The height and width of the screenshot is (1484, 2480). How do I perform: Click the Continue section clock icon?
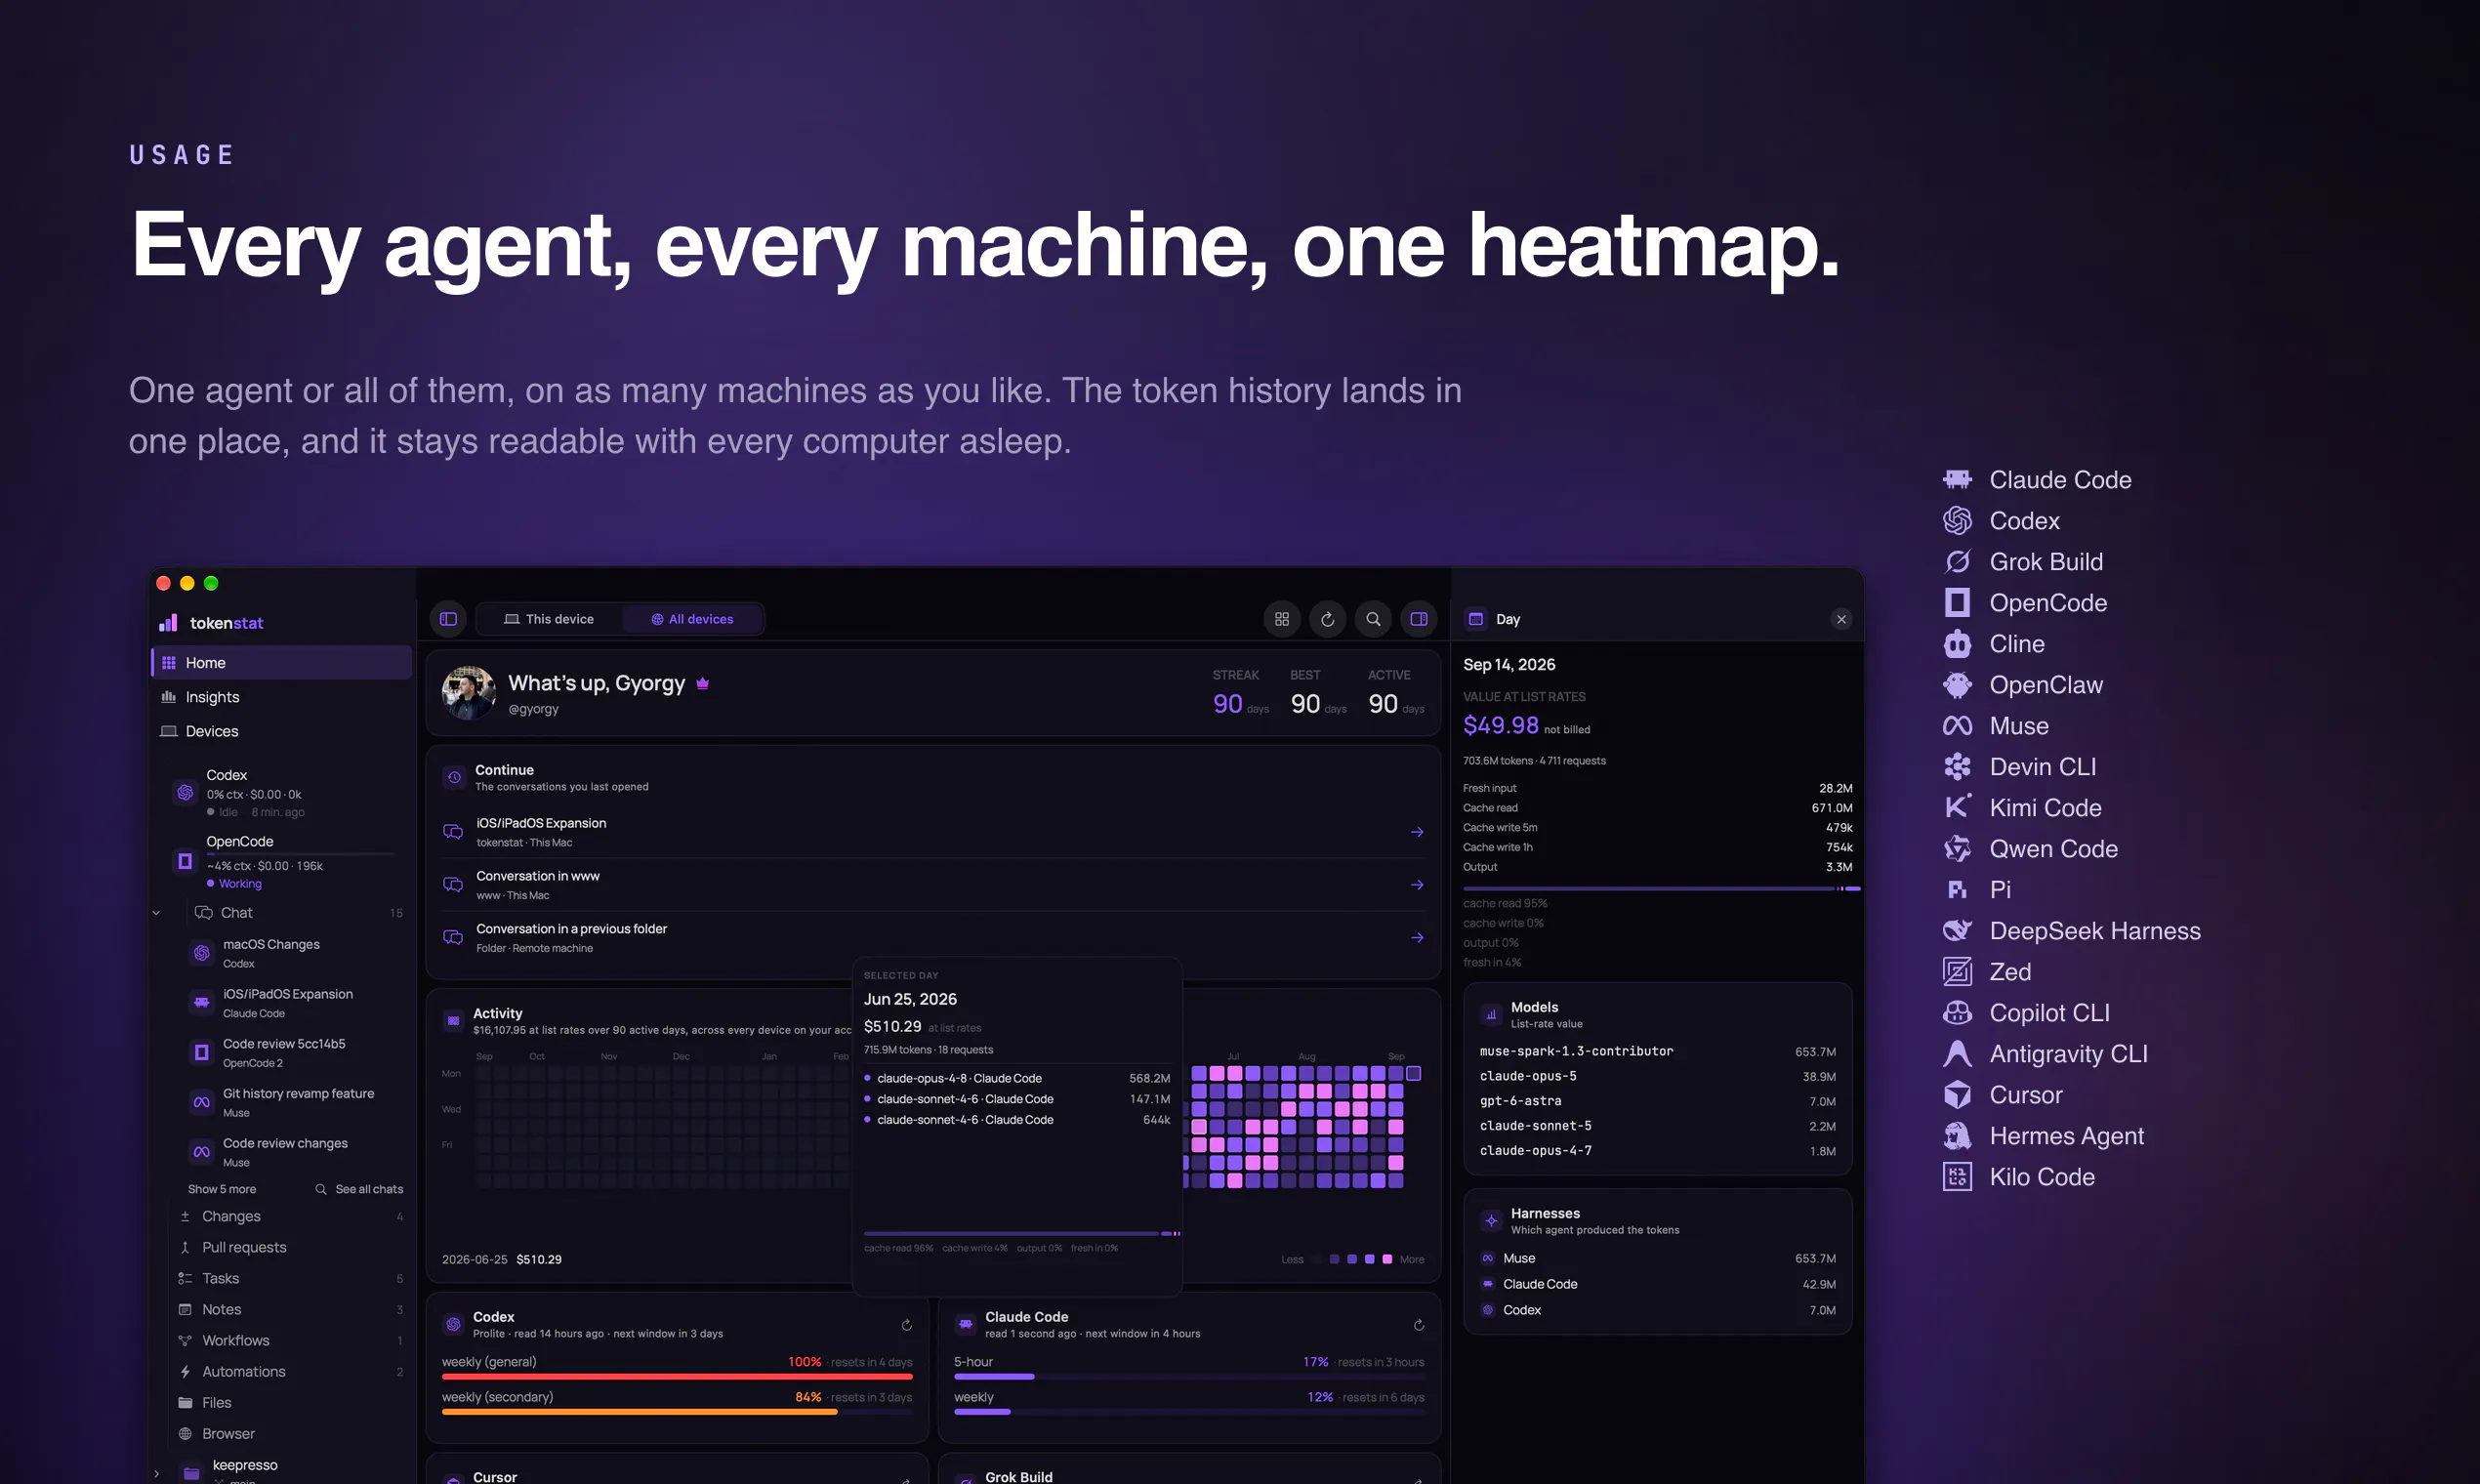pos(454,777)
